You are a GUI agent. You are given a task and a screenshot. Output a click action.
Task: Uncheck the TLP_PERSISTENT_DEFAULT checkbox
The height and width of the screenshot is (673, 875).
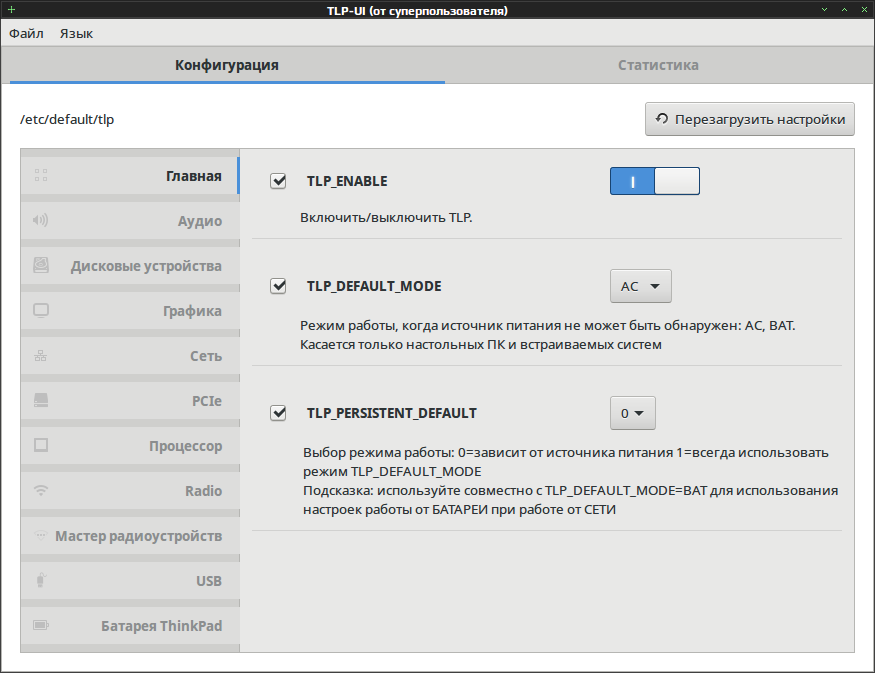click(x=278, y=413)
